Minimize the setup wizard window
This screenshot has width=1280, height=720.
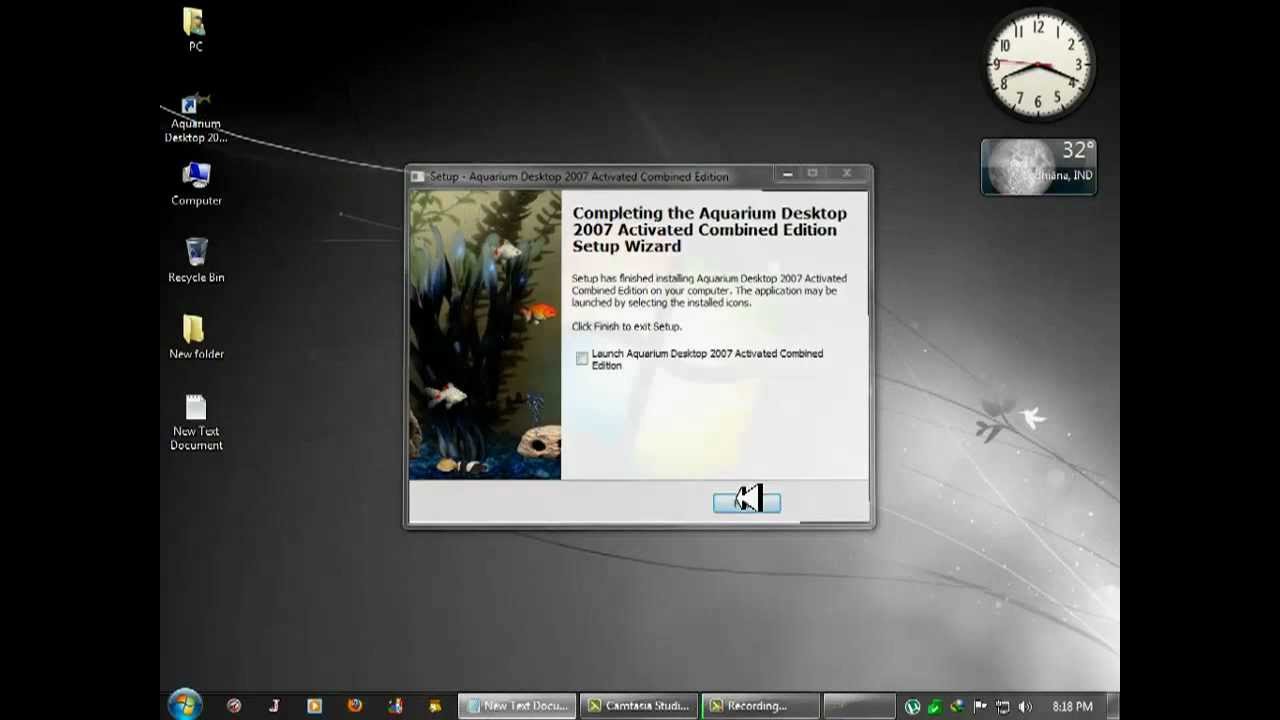tap(788, 174)
